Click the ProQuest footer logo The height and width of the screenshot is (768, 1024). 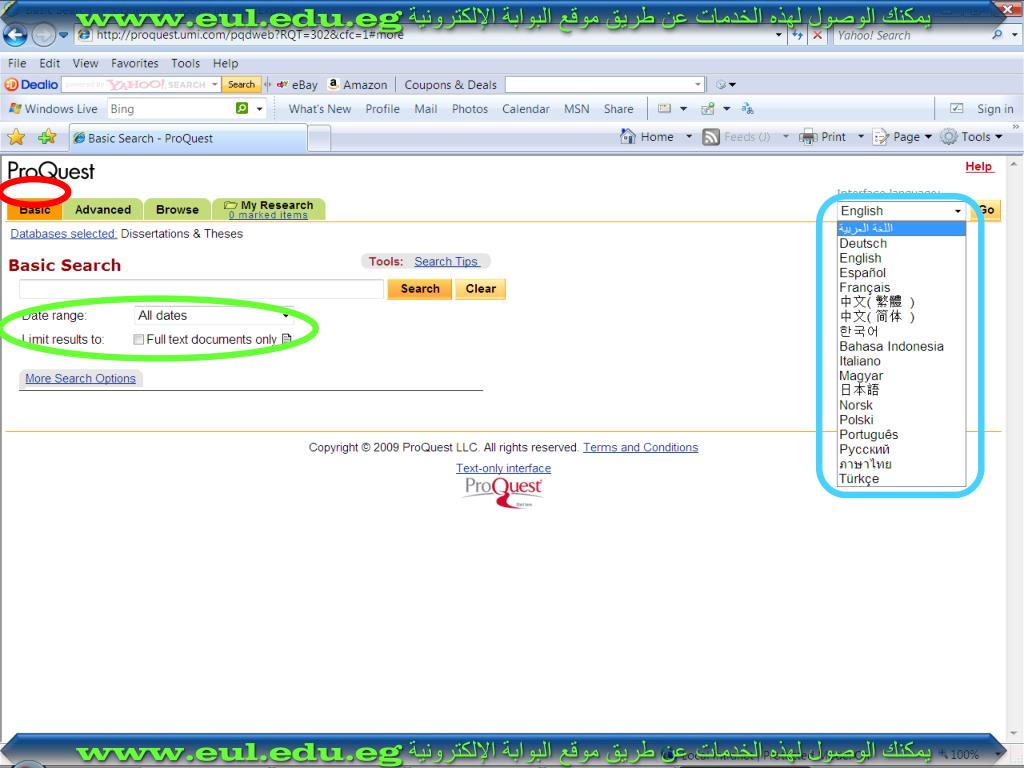504,492
